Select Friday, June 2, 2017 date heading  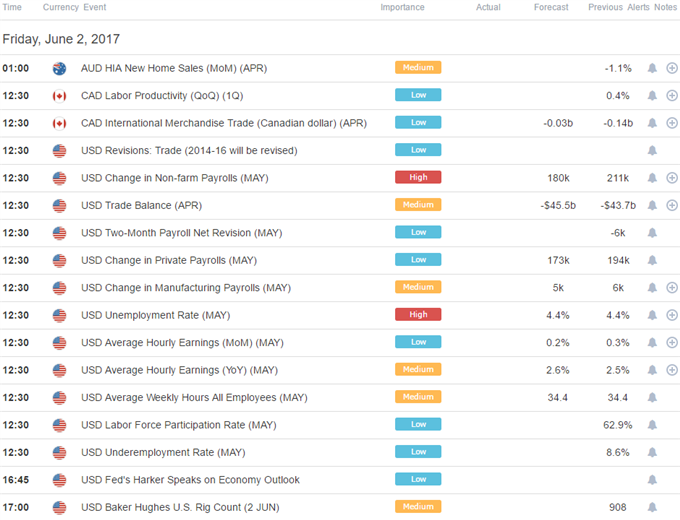(x=61, y=39)
